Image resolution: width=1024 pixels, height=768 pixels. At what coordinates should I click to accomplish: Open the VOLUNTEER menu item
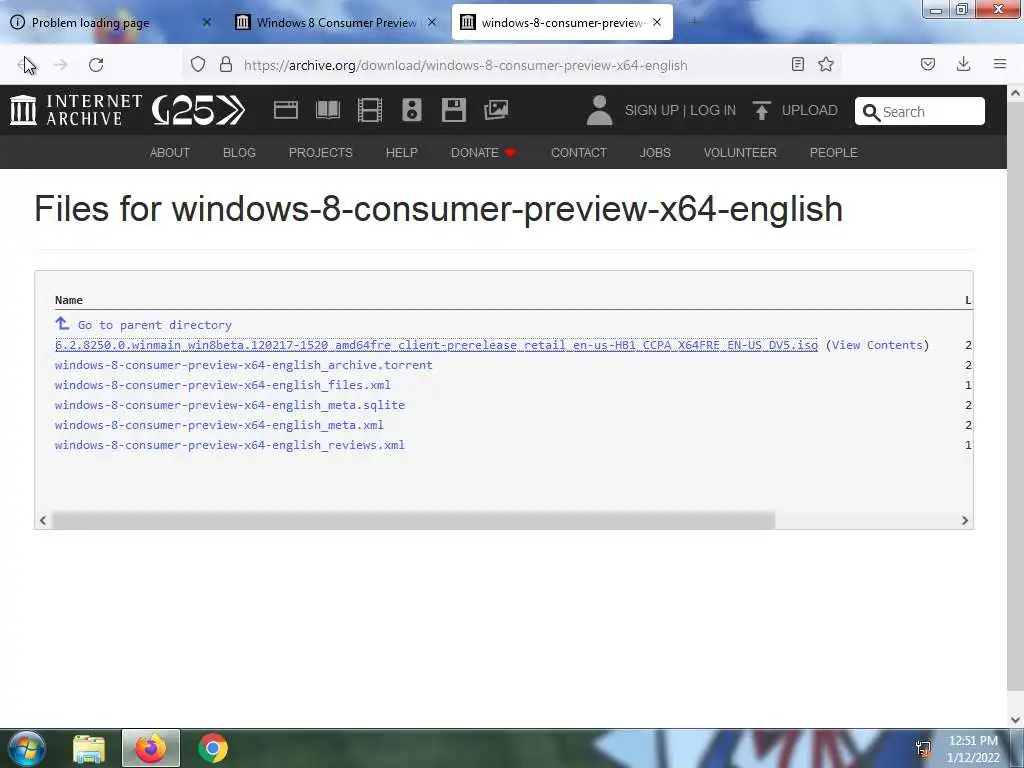click(x=740, y=152)
